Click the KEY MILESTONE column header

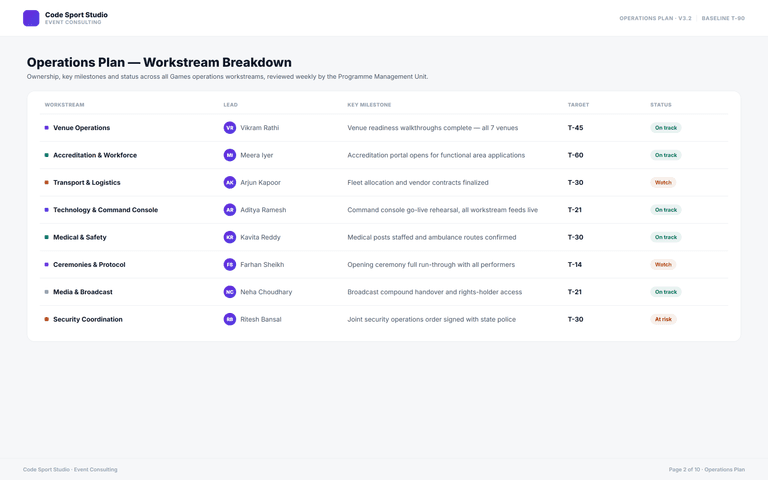tap(369, 105)
